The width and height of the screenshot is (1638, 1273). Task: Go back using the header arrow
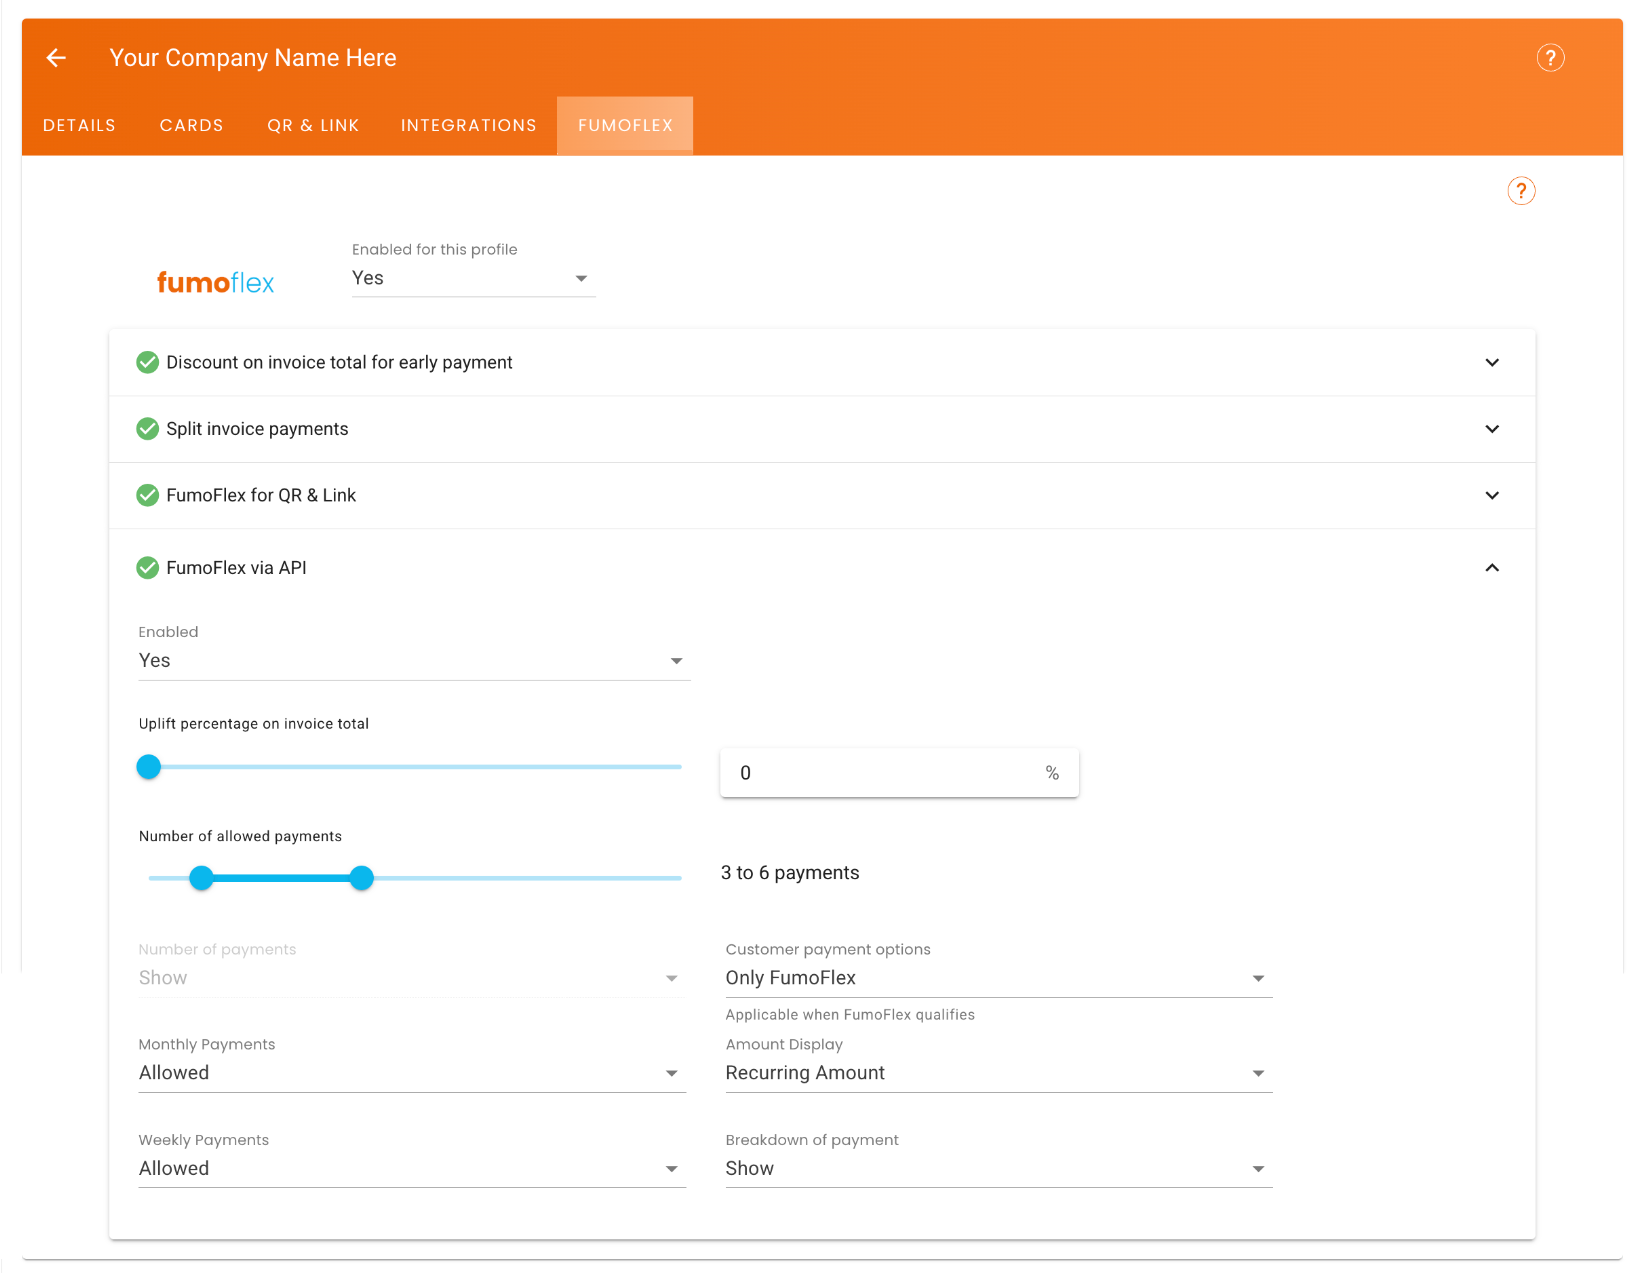coord(56,58)
